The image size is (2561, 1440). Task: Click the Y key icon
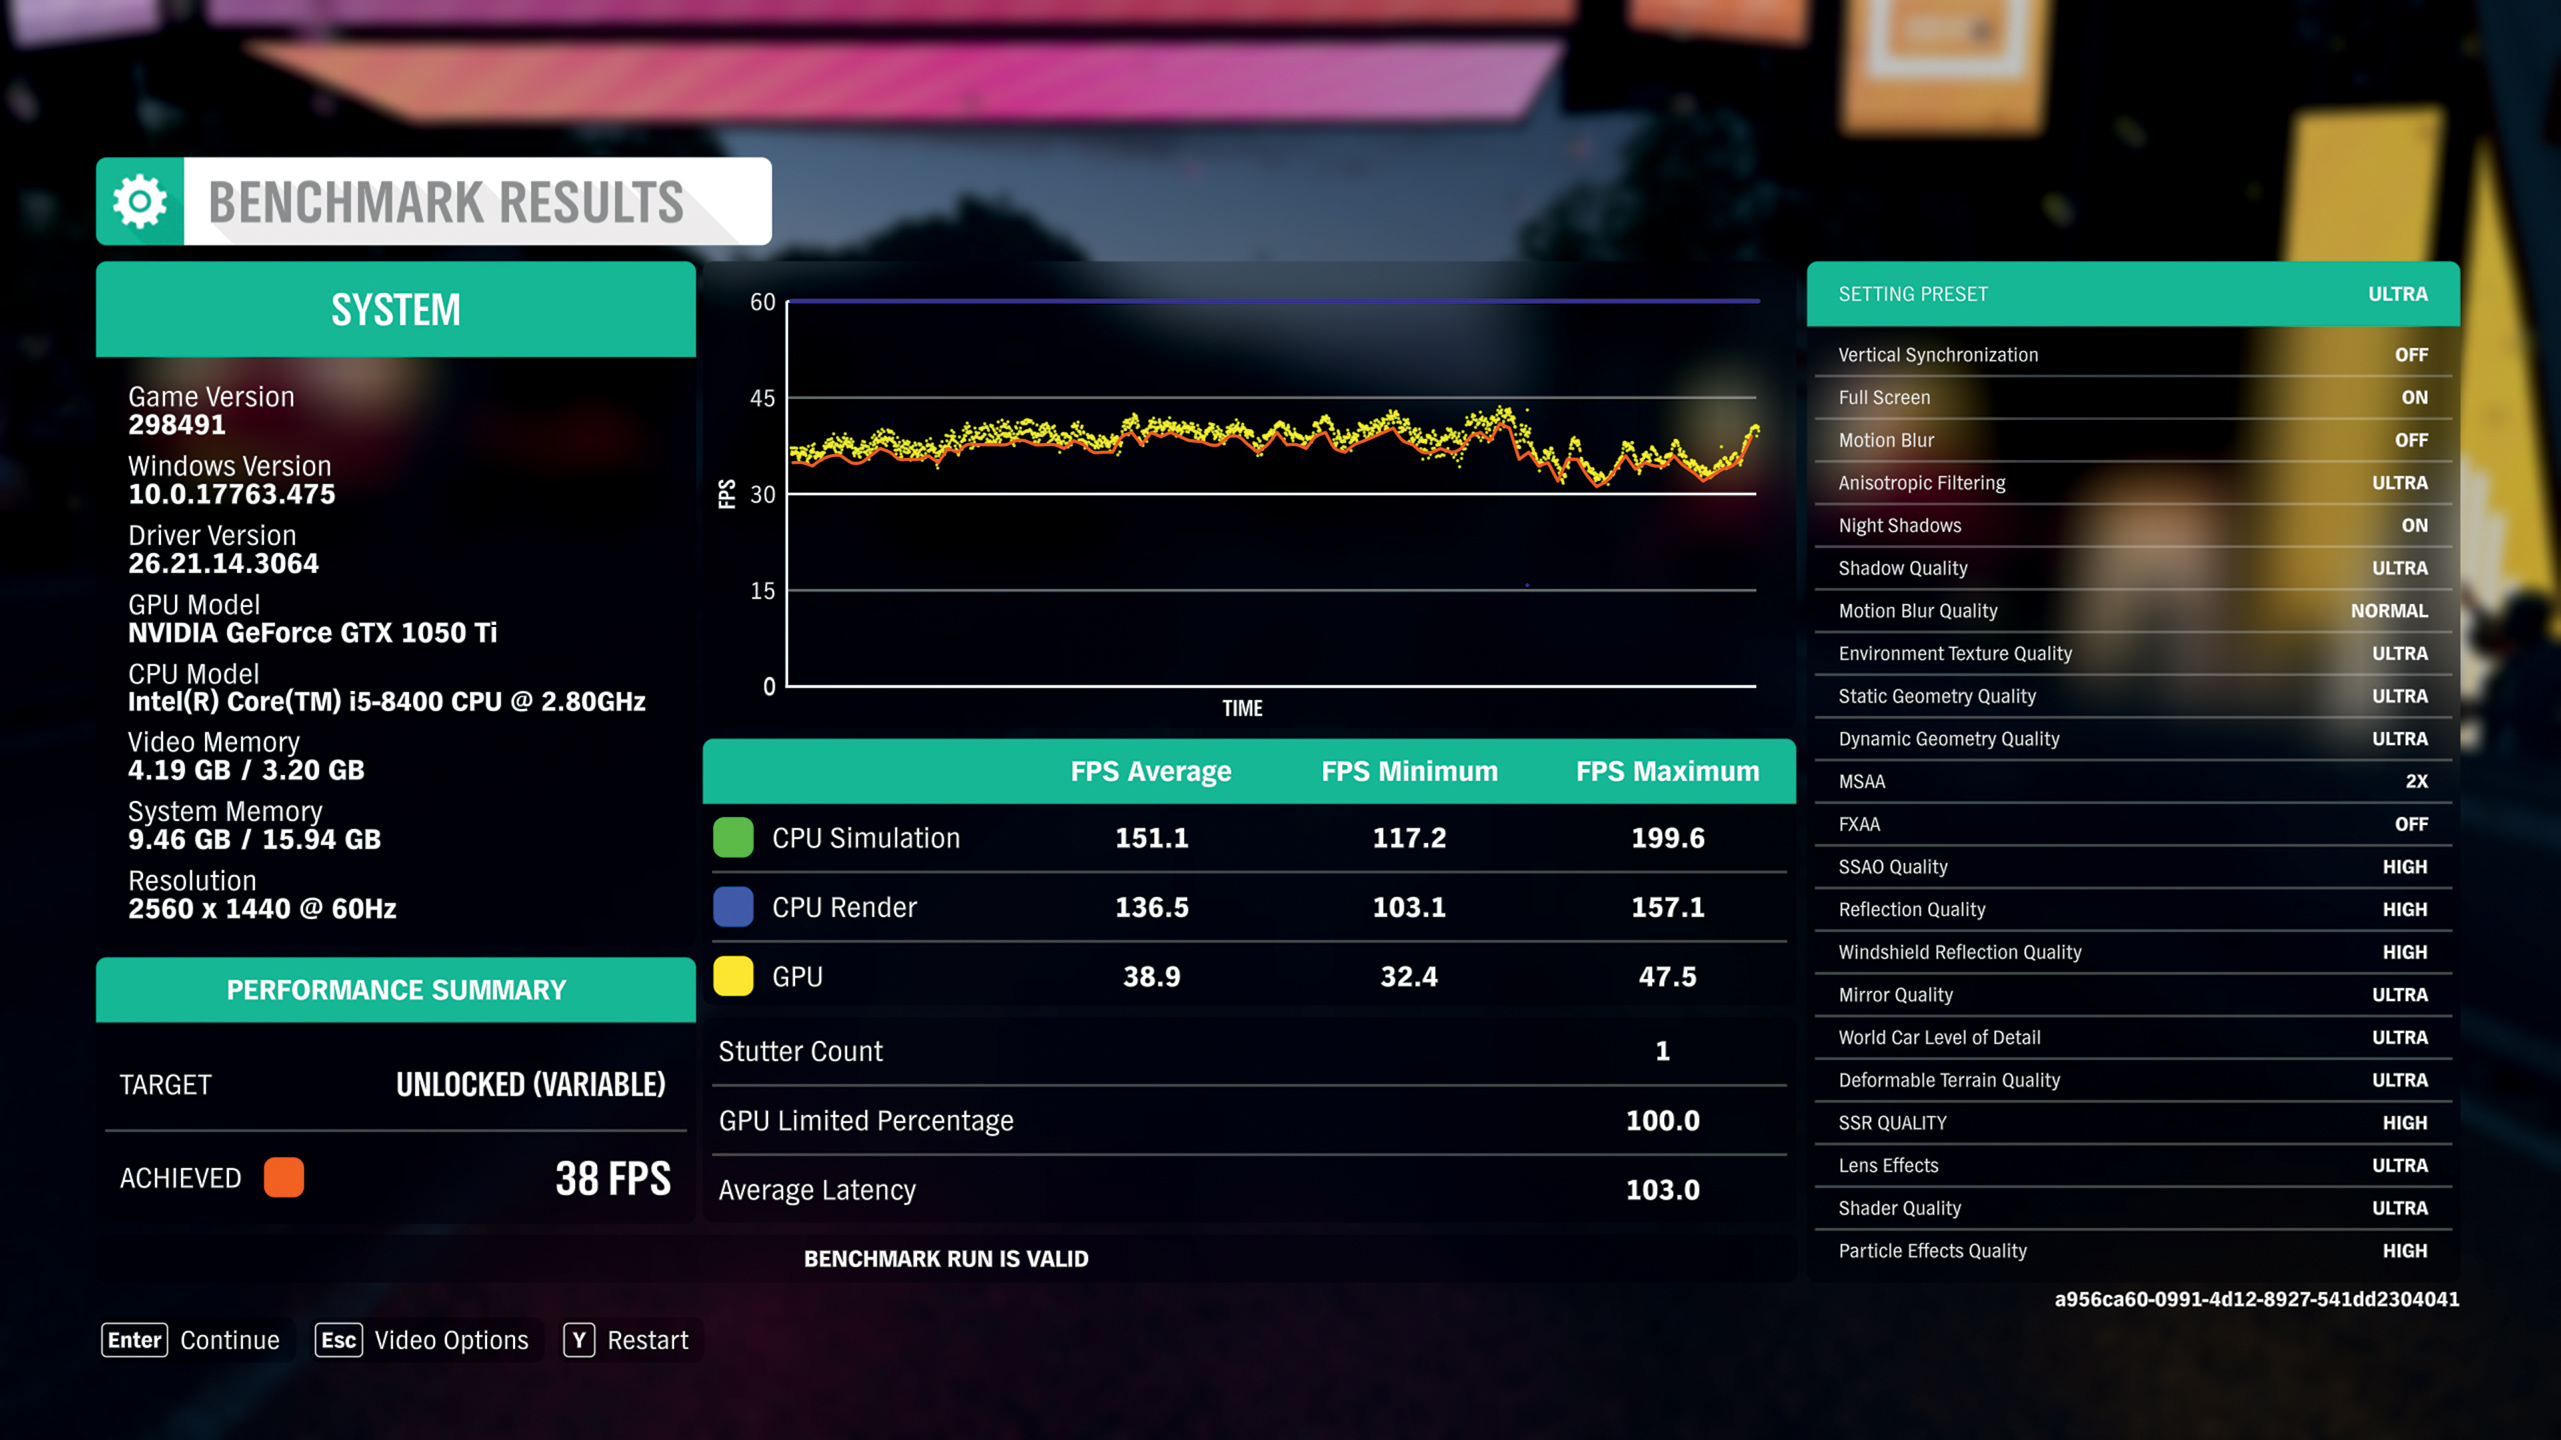click(x=579, y=1340)
